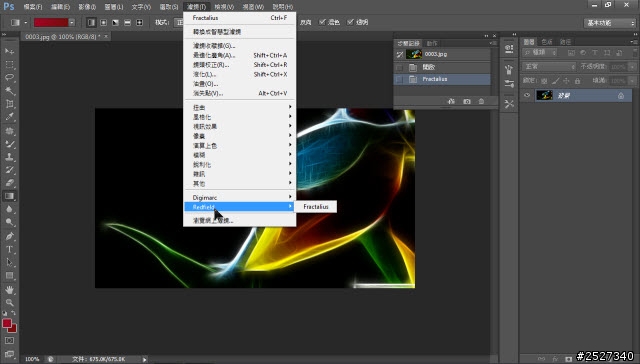Click the camera snapshot icon in History panel
The width and height of the screenshot is (640, 364).
point(467,101)
